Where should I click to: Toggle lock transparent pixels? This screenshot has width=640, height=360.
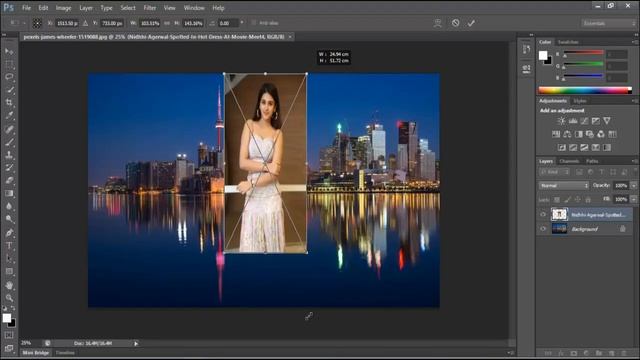point(557,200)
